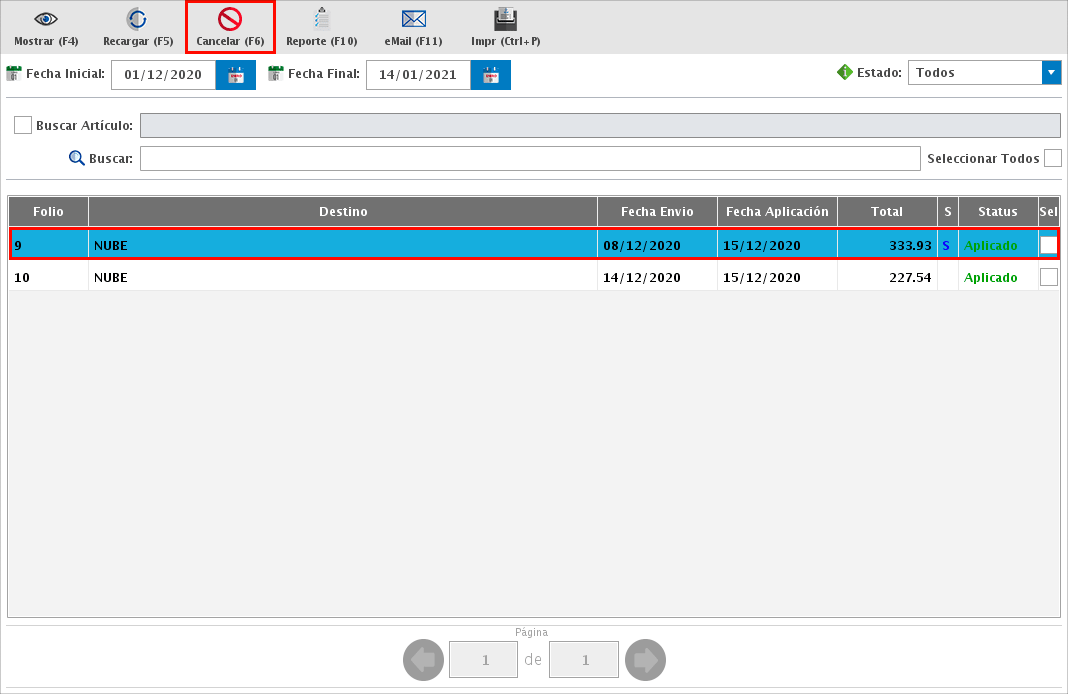The image size is (1068, 694).
Task: Enable the Buscar Artículo checkbox
Action: click(23, 125)
